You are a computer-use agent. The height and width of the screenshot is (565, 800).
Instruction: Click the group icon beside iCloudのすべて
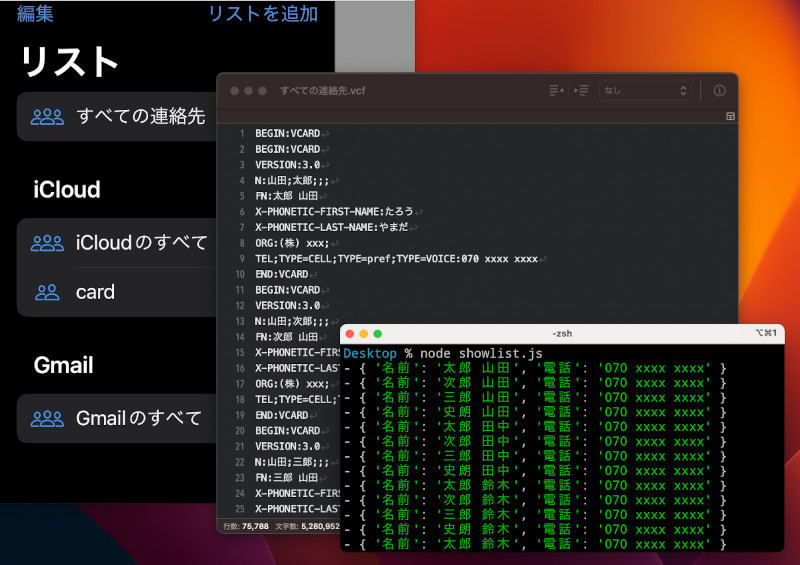47,242
